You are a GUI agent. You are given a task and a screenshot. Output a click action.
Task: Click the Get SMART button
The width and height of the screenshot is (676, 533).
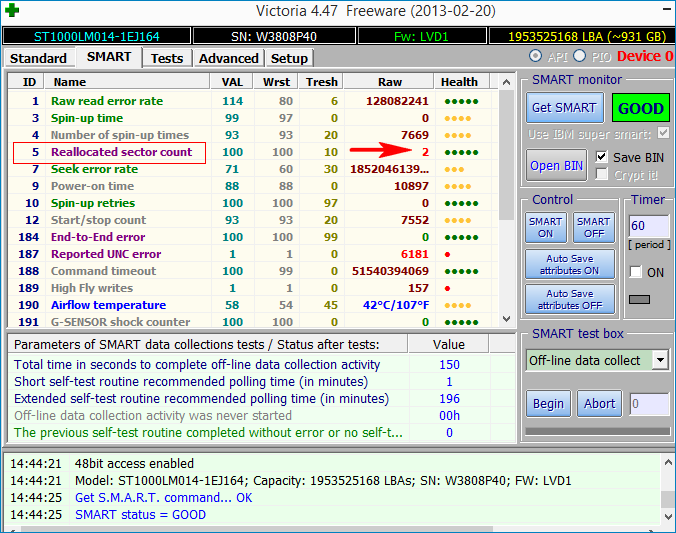pos(563,108)
